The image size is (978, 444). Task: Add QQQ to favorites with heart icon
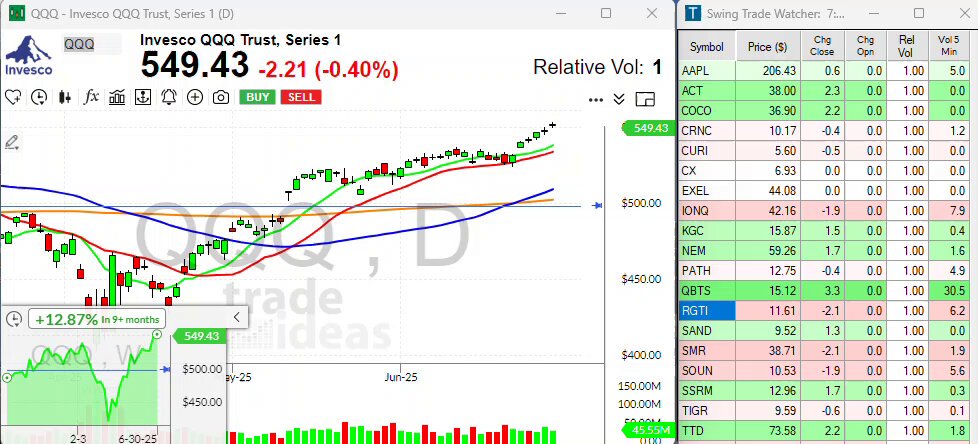(x=12, y=97)
